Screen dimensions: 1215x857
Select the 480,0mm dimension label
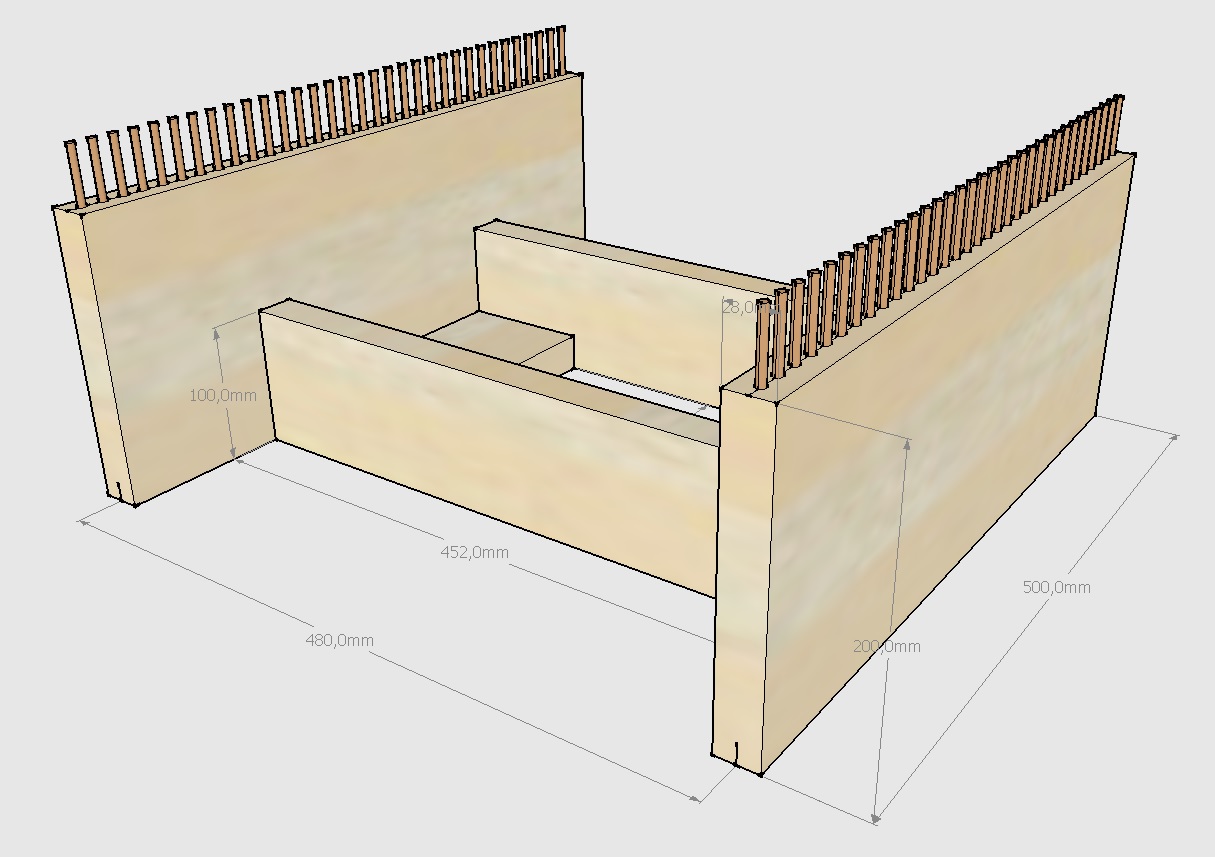point(339,641)
